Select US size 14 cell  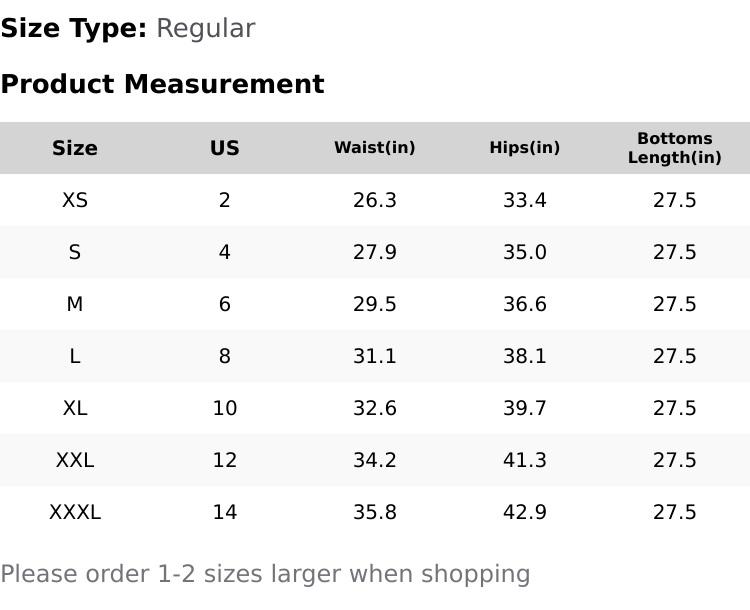[x=225, y=512]
